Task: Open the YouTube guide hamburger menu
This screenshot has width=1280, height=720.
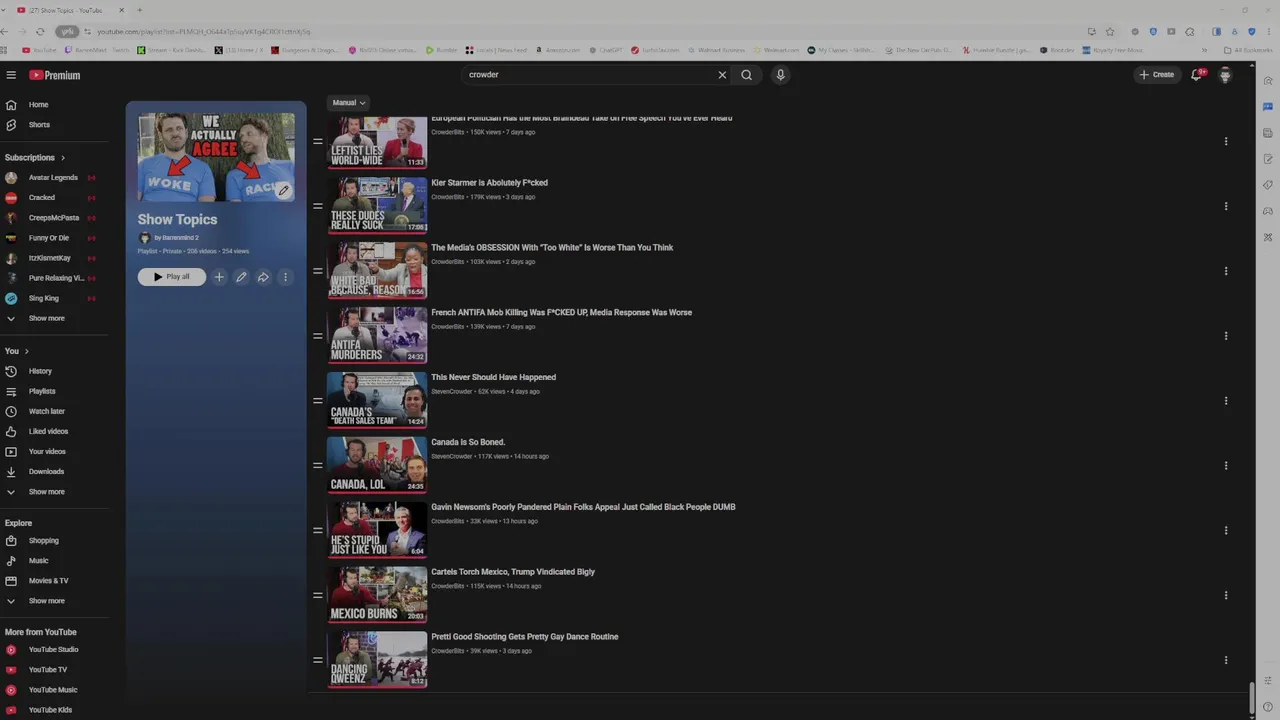Action: [x=11, y=75]
